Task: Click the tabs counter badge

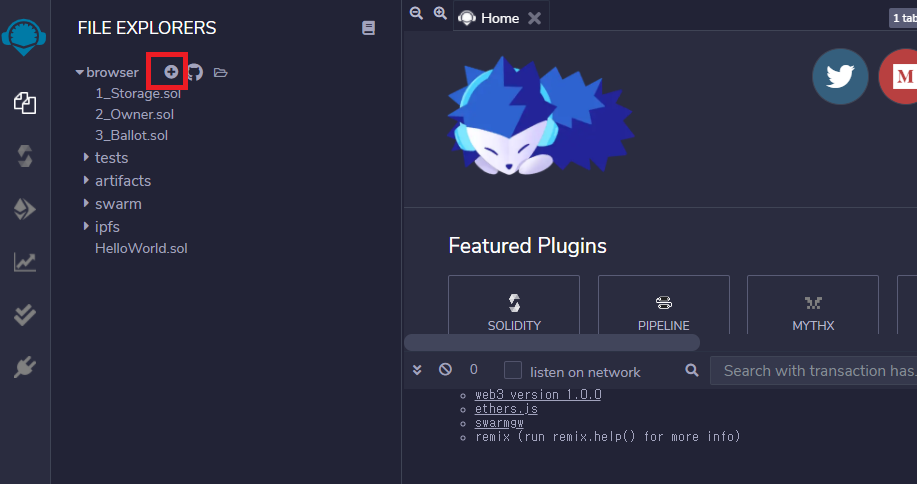Action: (903, 18)
